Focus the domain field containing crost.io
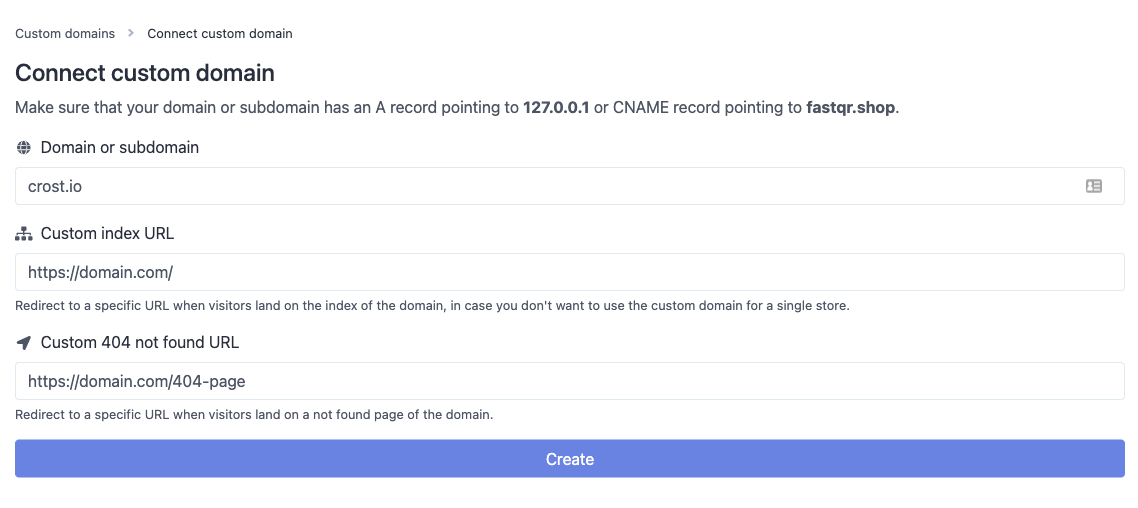This screenshot has height=508, width=1138. coord(570,187)
